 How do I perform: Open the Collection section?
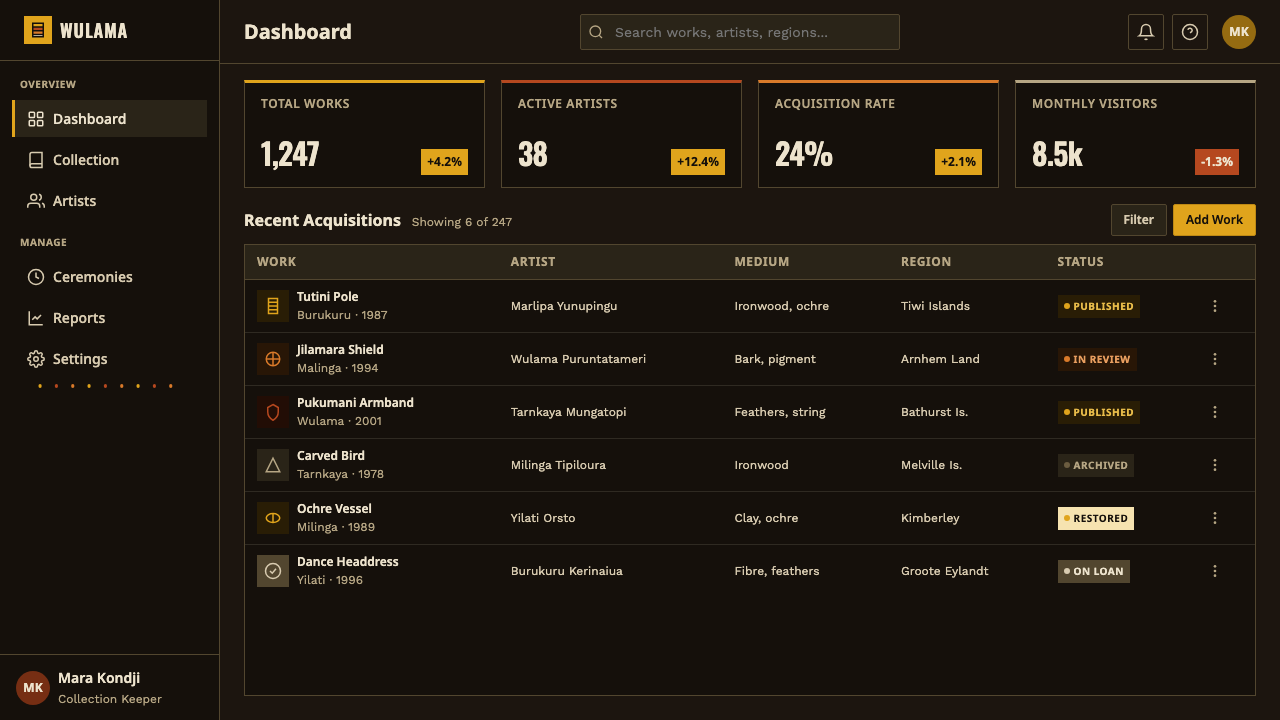(110, 160)
